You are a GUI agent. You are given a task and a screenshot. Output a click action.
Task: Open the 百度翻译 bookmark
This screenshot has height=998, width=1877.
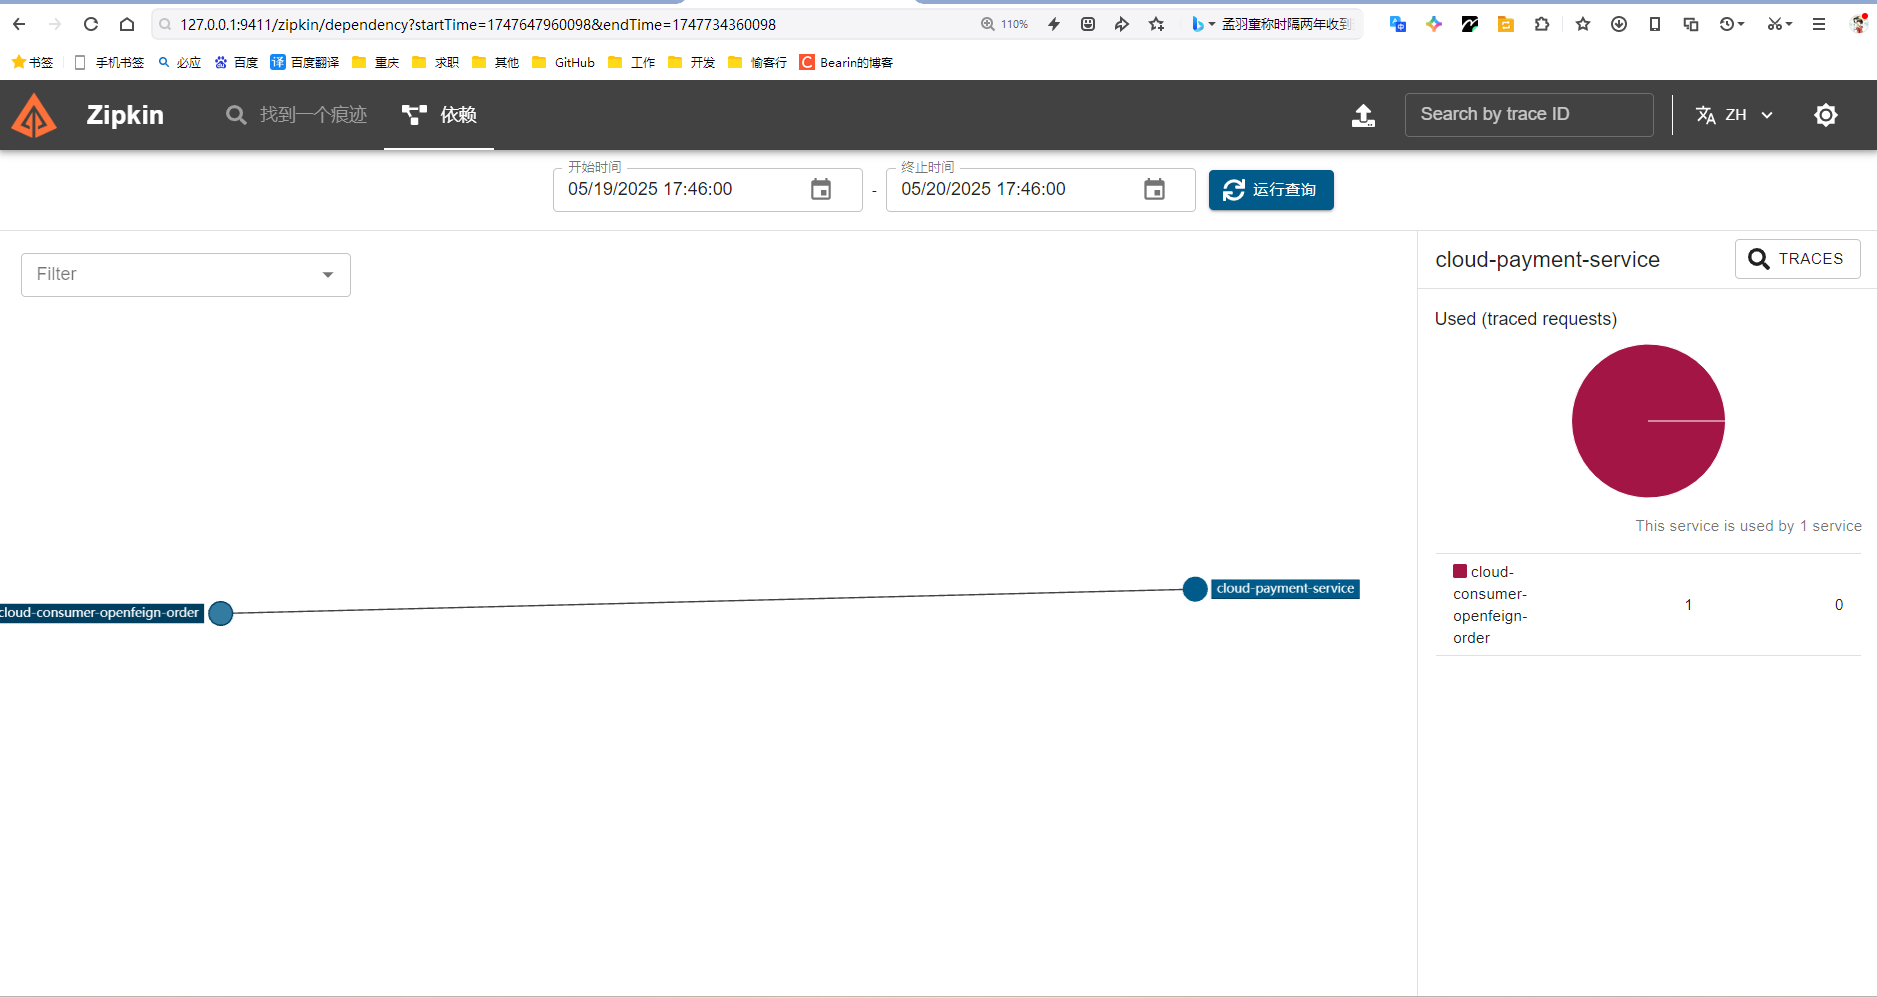click(305, 62)
